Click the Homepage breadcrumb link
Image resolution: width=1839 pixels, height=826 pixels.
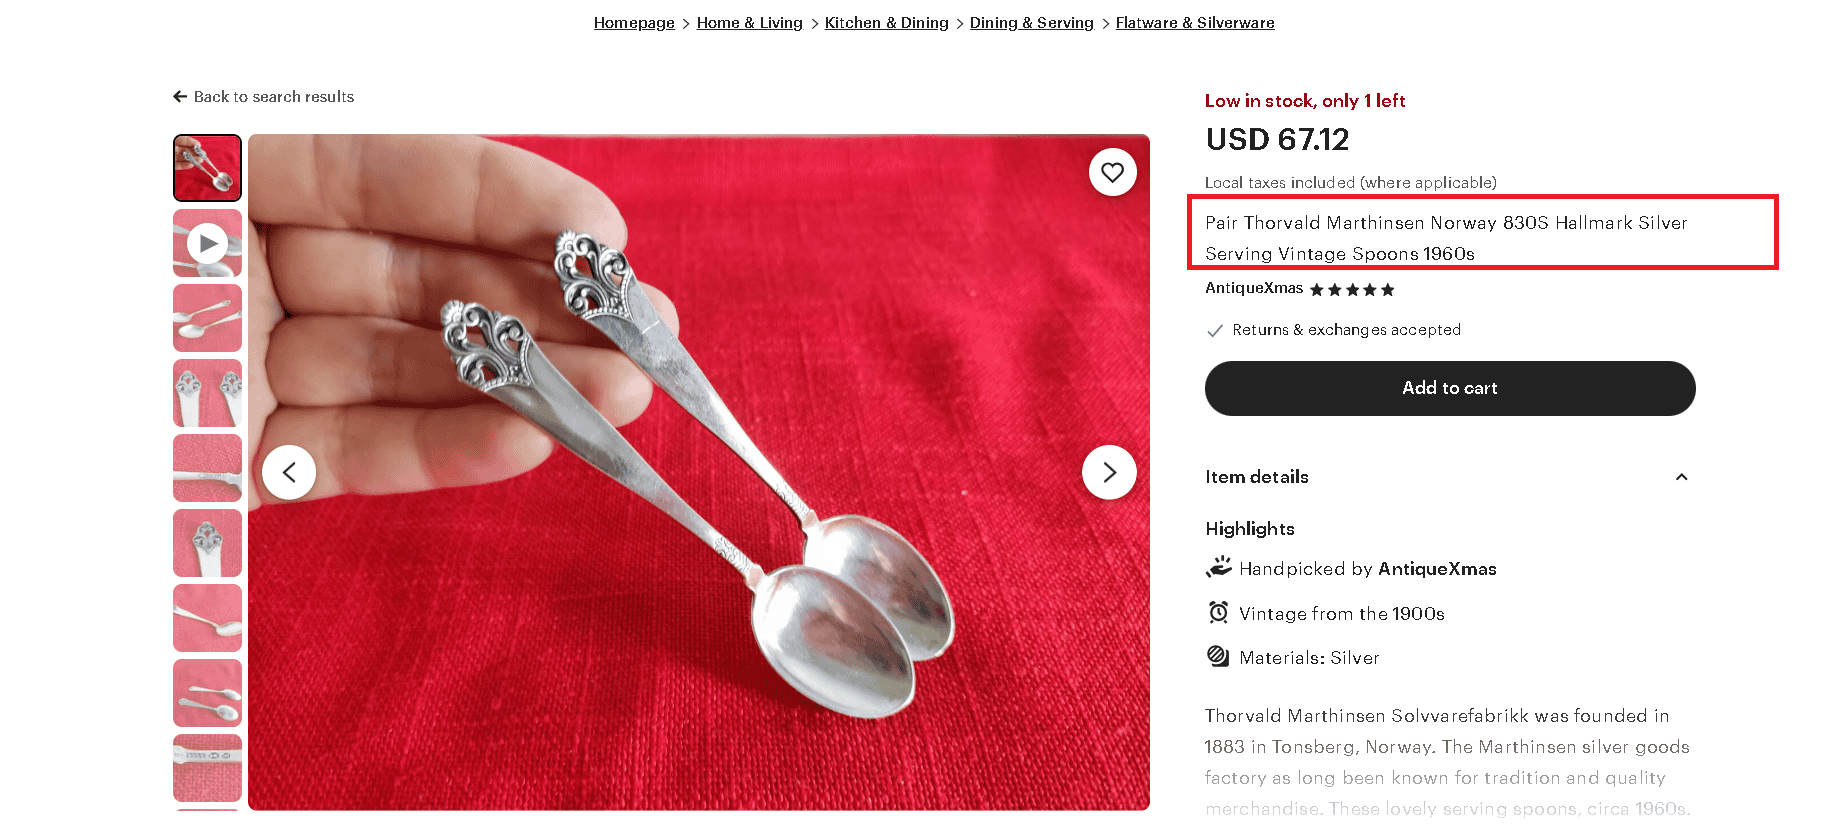tap(633, 22)
